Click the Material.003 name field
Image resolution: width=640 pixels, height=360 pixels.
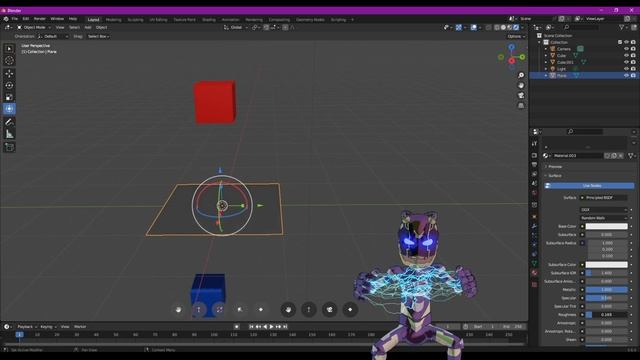click(577, 156)
